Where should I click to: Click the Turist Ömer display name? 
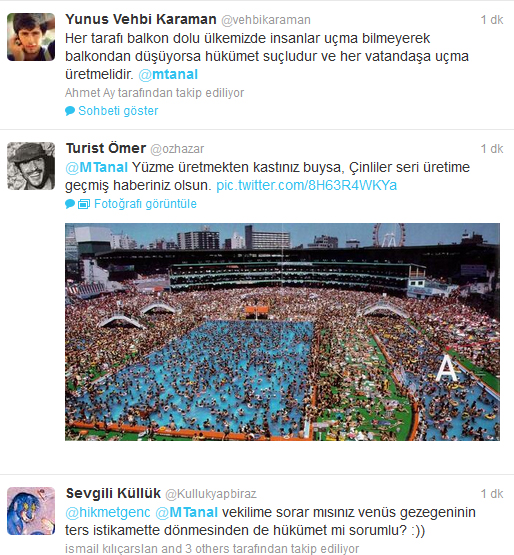[x=106, y=148]
